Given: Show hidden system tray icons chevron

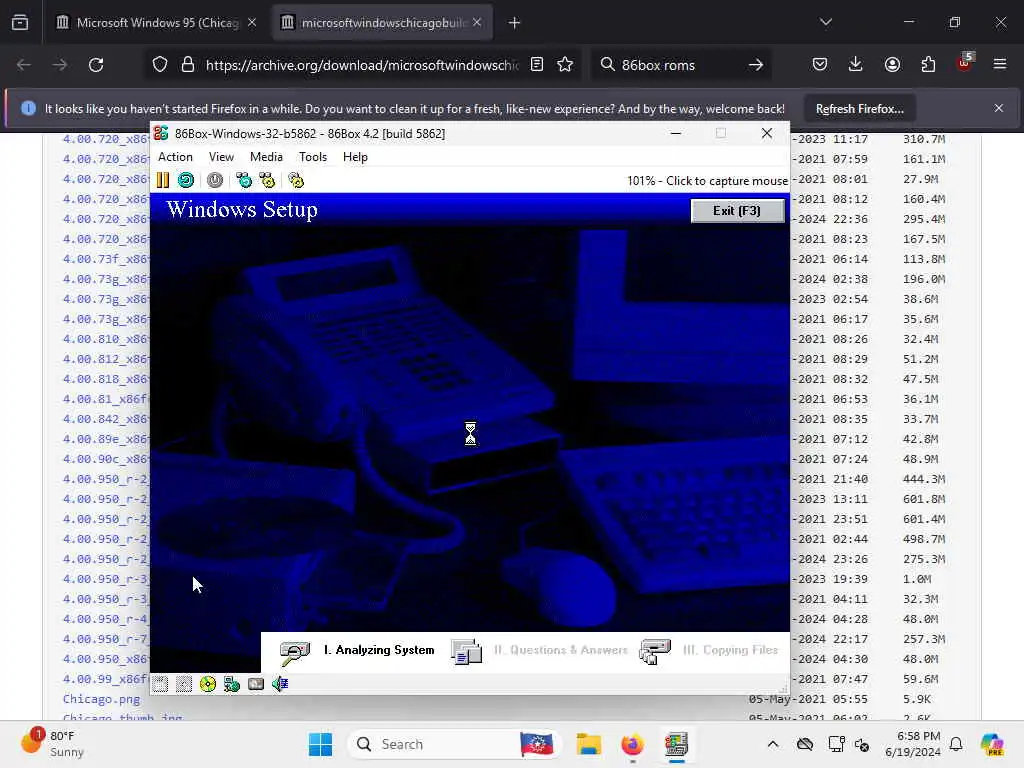Looking at the screenshot, I should point(773,744).
